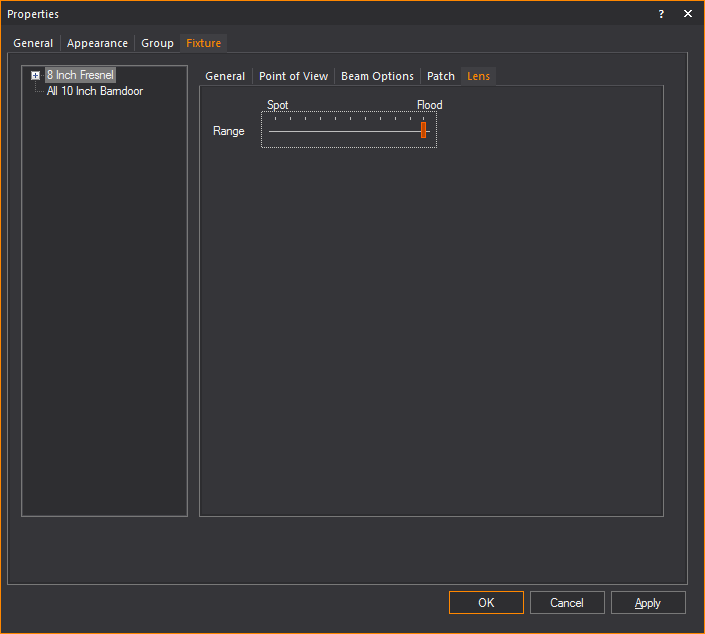
Task: Switch to the Point of View tab
Action: (293, 76)
